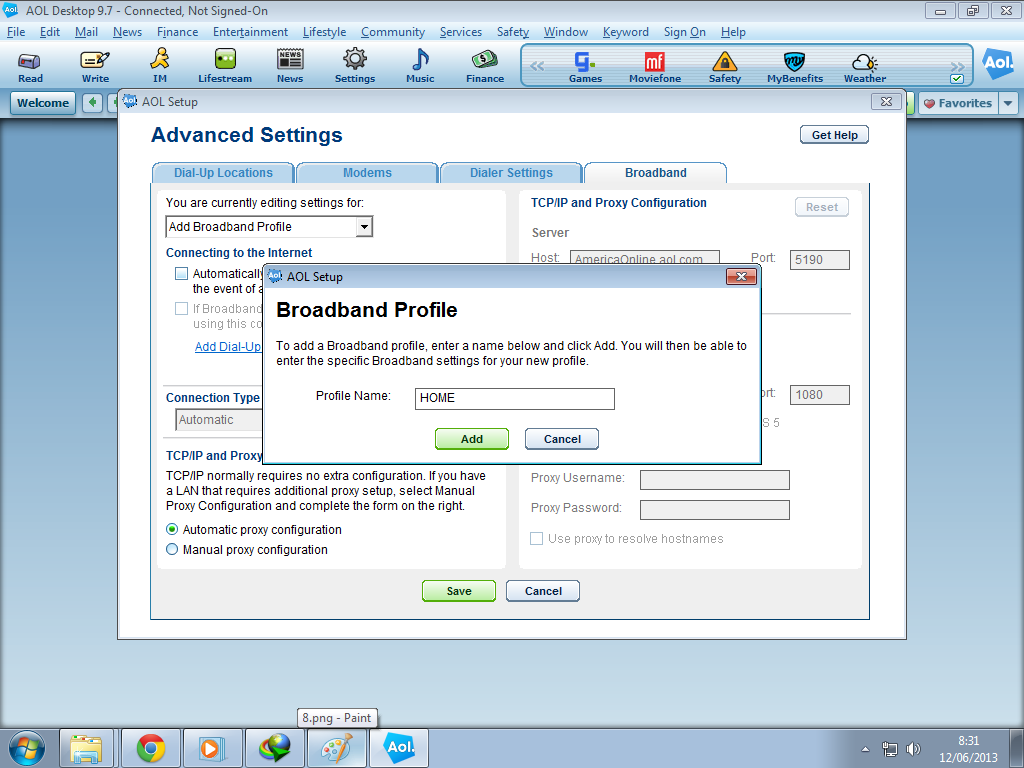Select Automatic proxy configuration

coord(172,530)
